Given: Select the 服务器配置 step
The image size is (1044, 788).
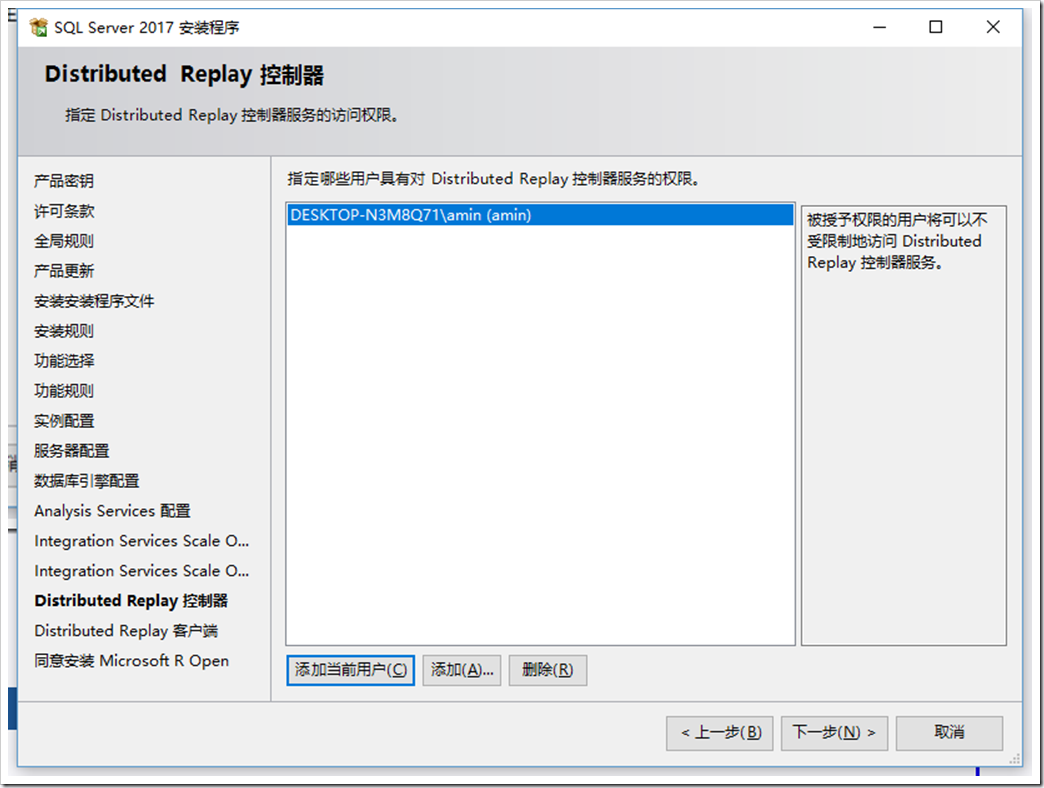Looking at the screenshot, I should click(71, 451).
